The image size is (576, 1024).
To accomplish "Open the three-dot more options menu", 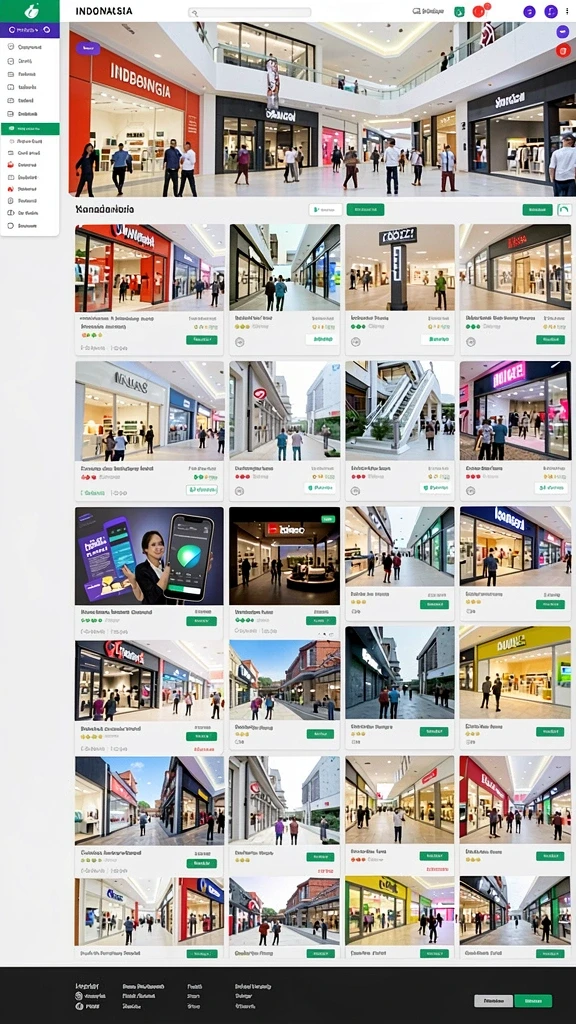I will click(x=569, y=11).
